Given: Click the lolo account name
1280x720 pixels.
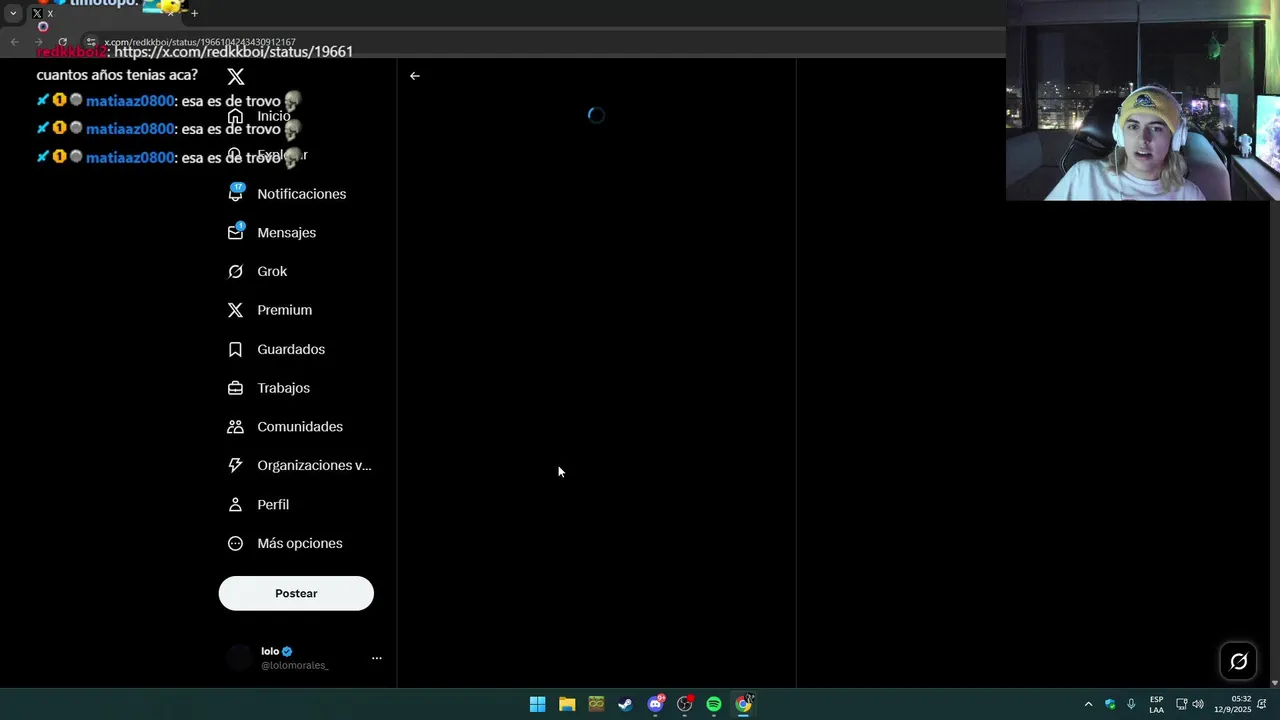Looking at the screenshot, I should 270,651.
